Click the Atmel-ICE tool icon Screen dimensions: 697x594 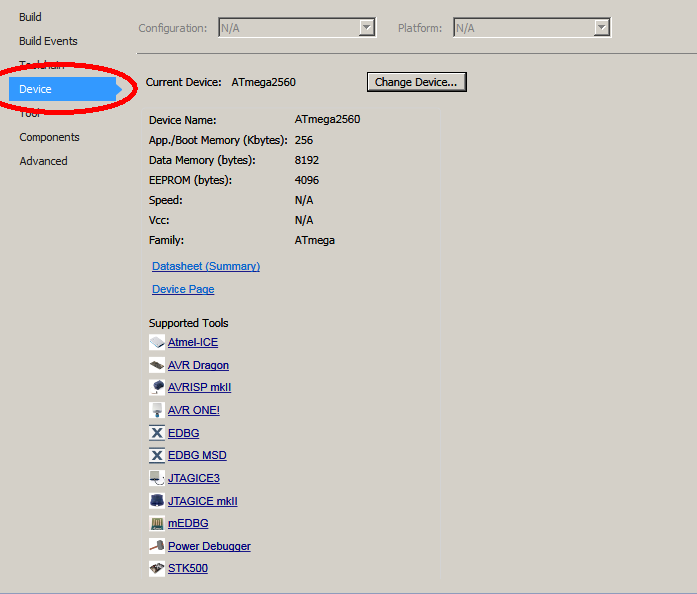157,342
